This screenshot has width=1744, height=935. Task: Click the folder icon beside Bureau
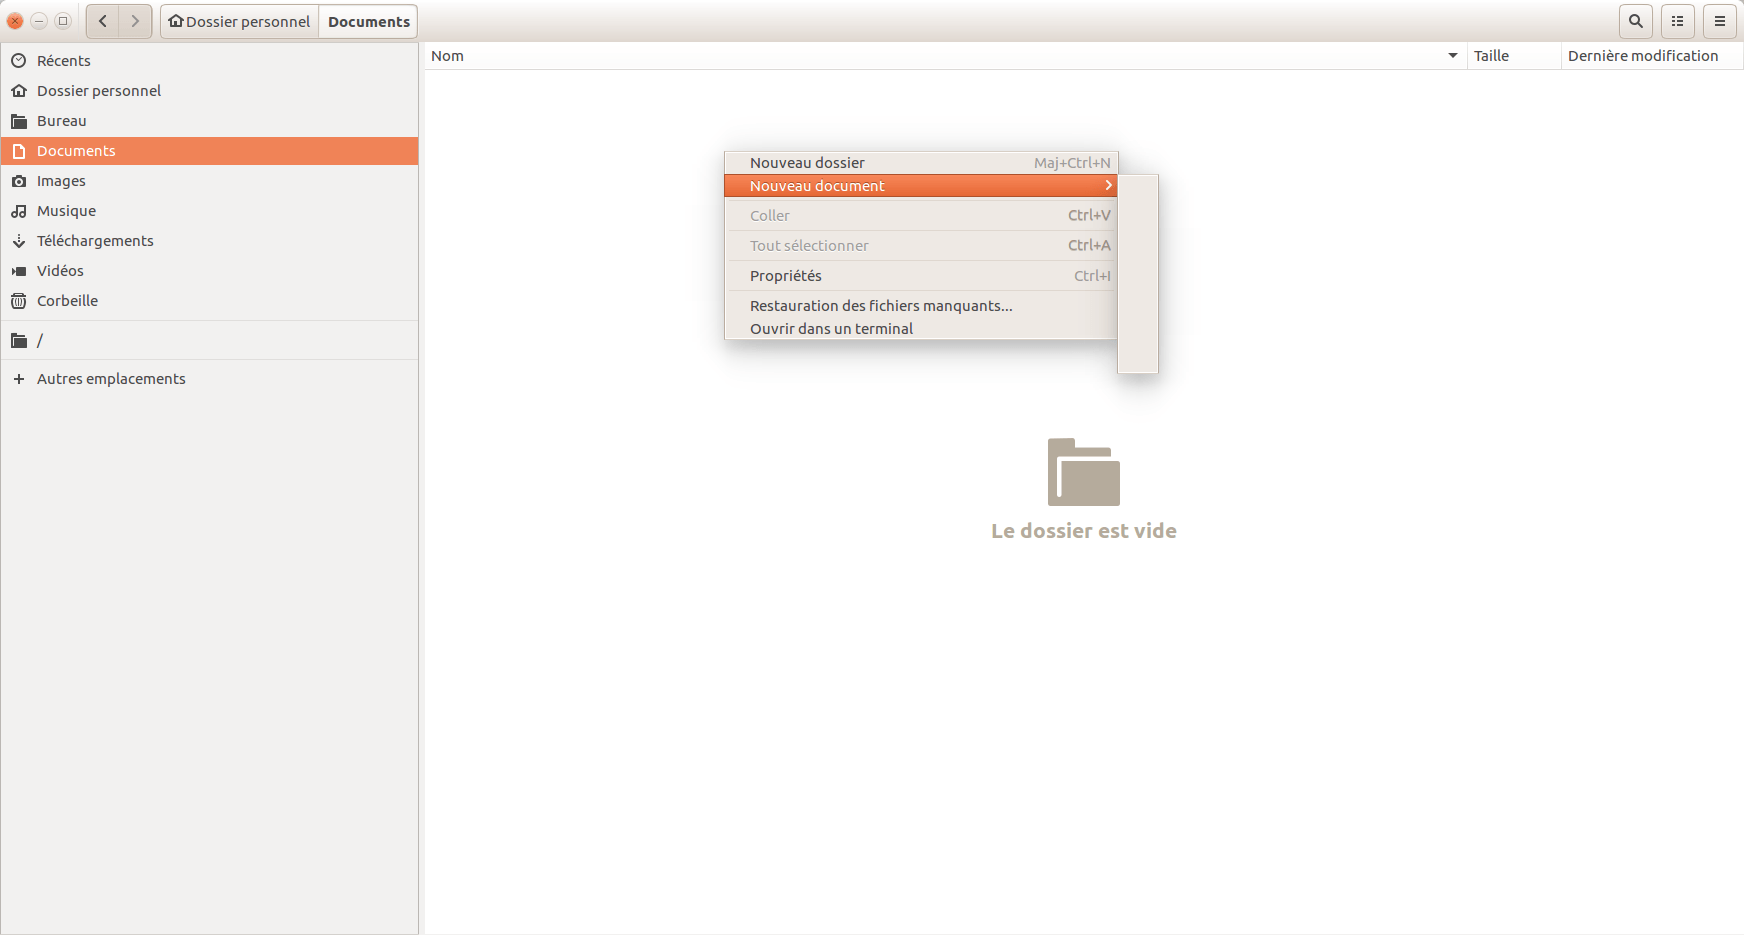coord(19,121)
